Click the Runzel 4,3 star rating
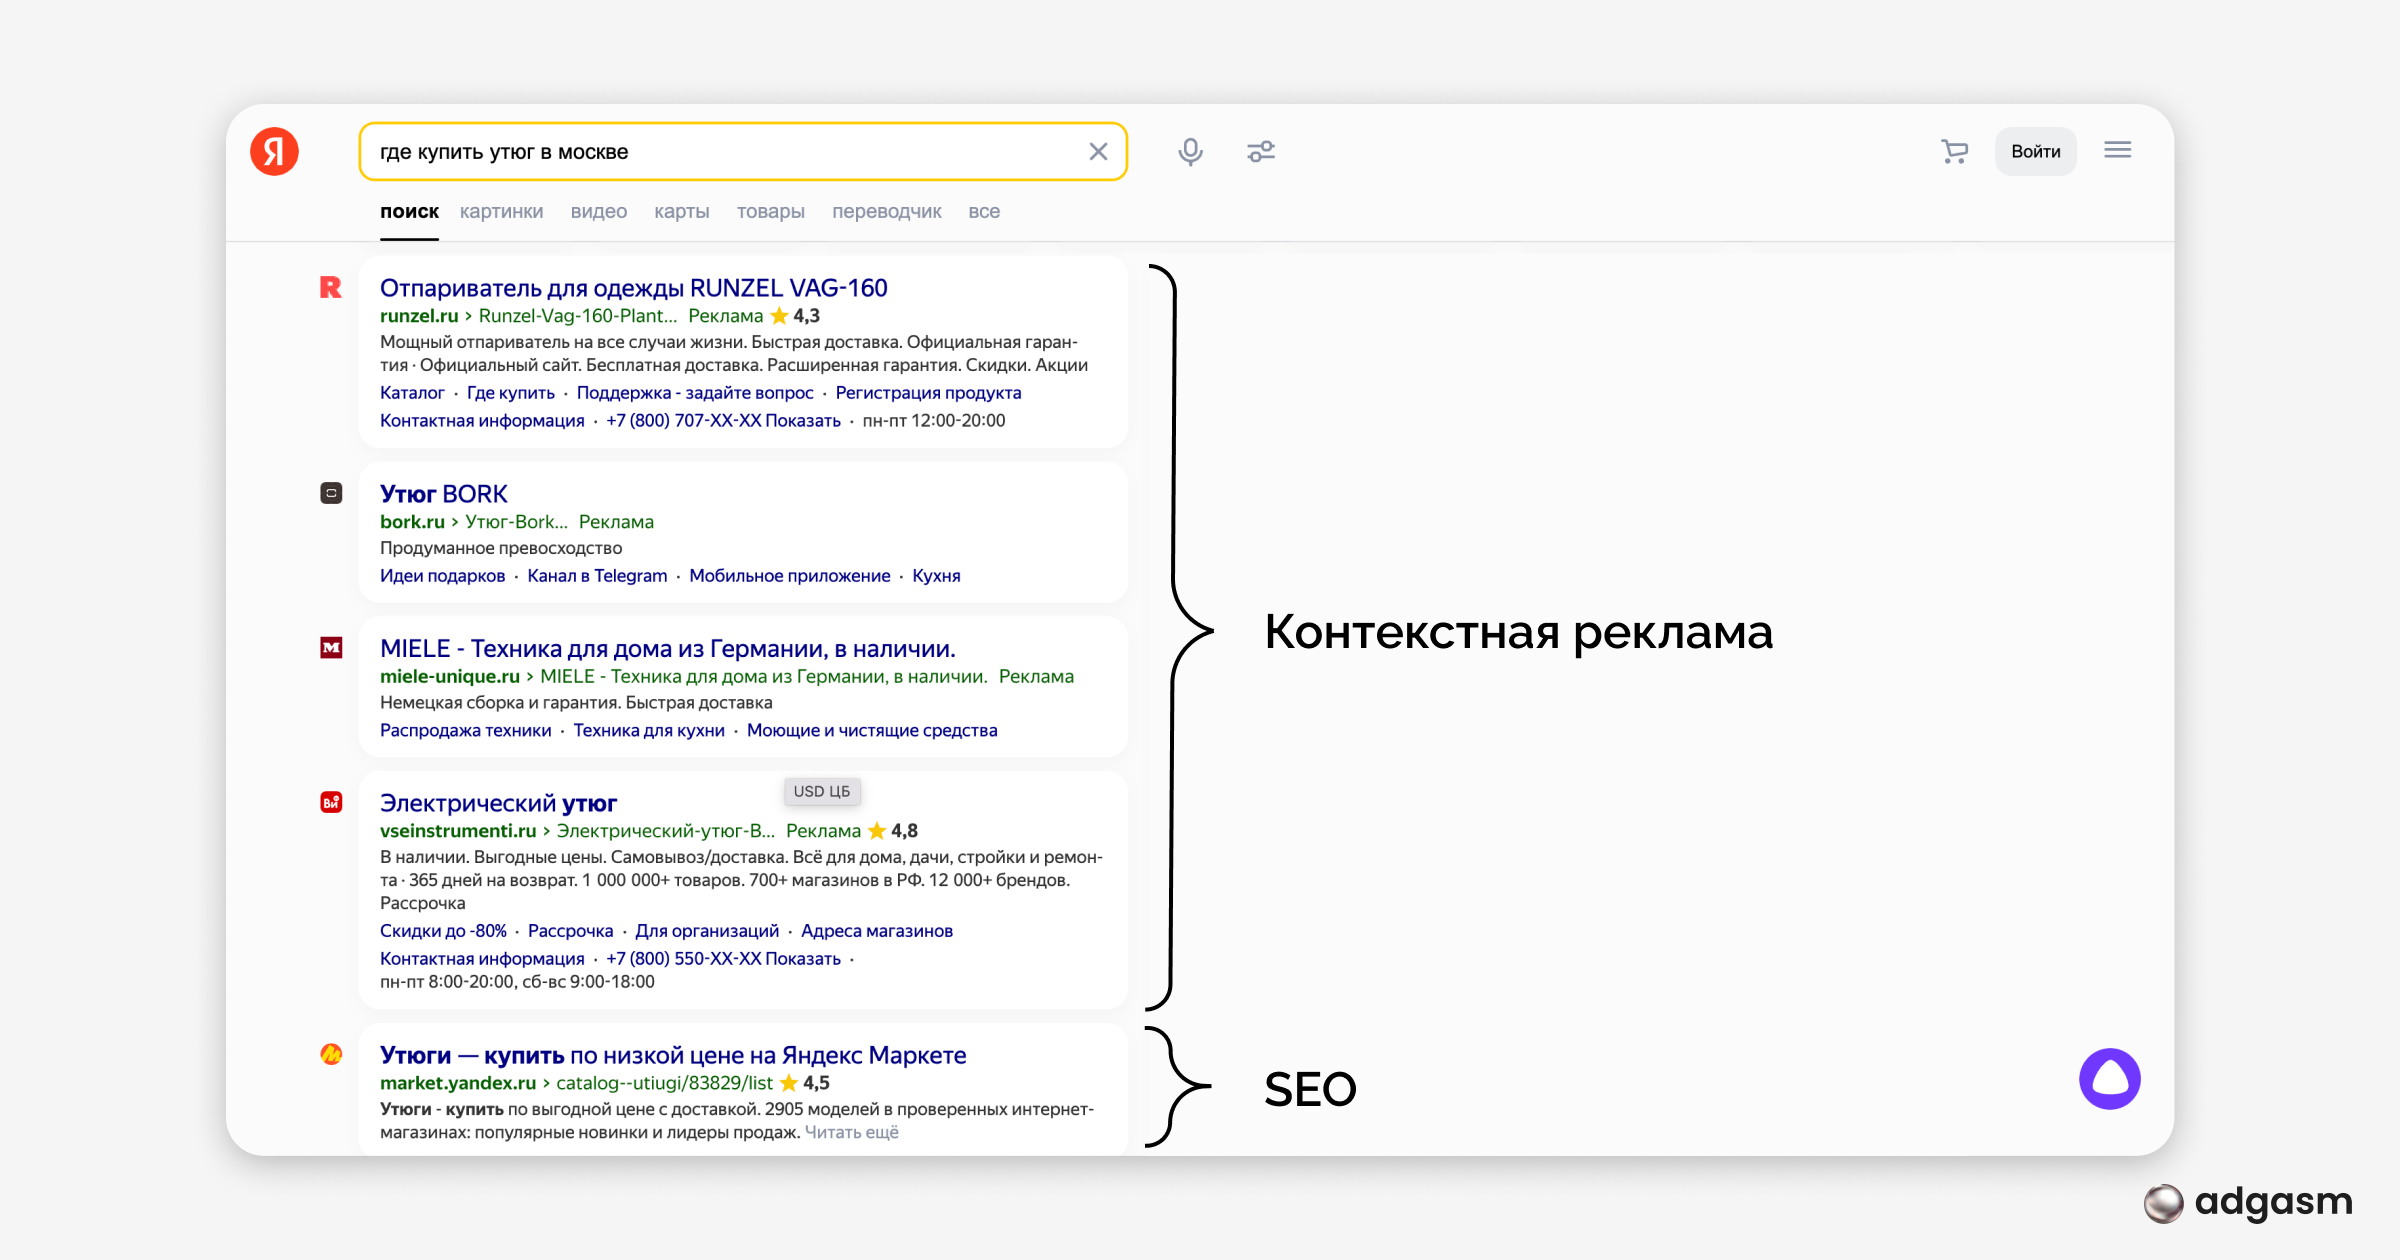2400x1260 pixels. (795, 316)
